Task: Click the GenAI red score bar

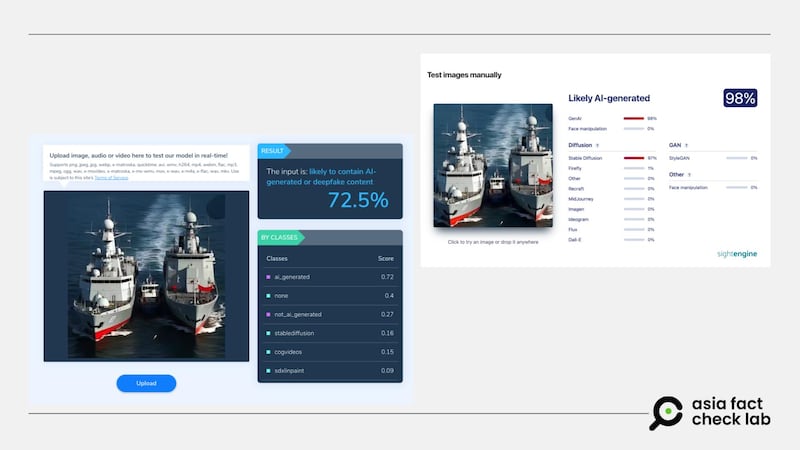Action: tap(634, 118)
